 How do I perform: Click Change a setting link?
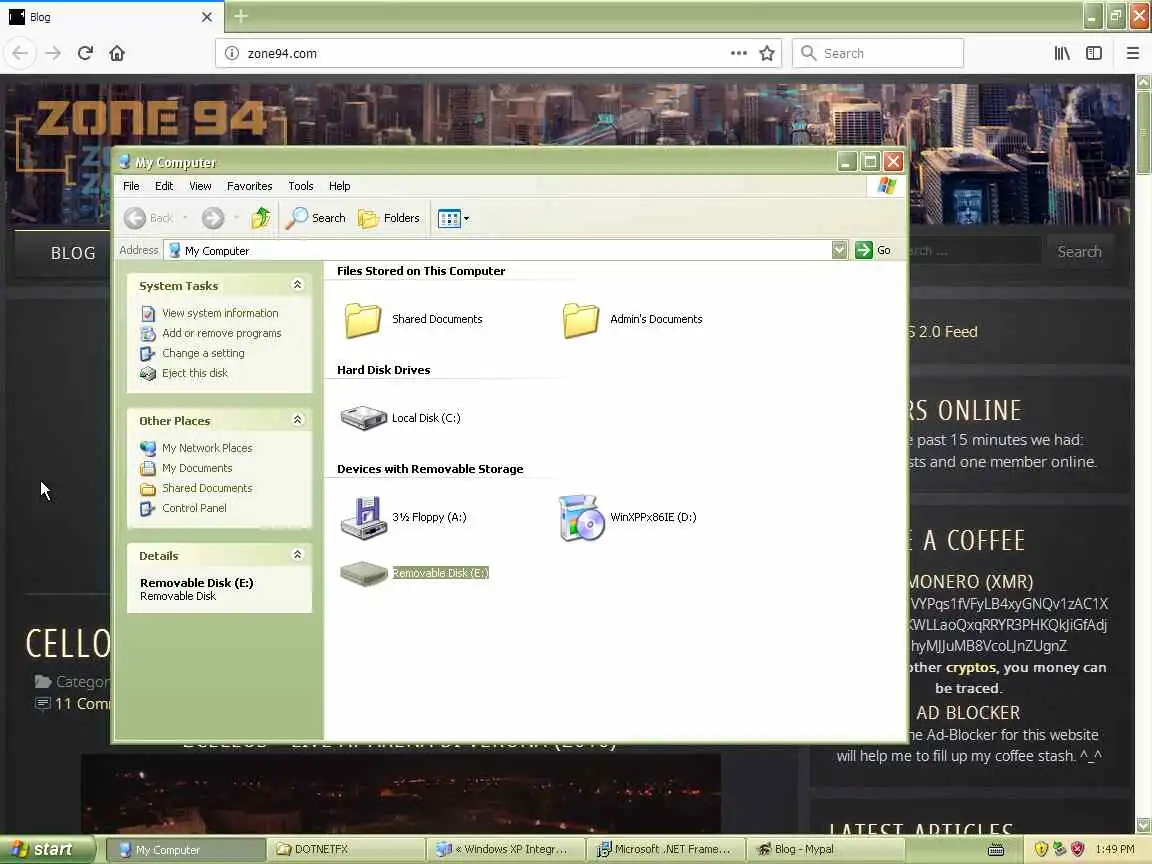(x=203, y=353)
